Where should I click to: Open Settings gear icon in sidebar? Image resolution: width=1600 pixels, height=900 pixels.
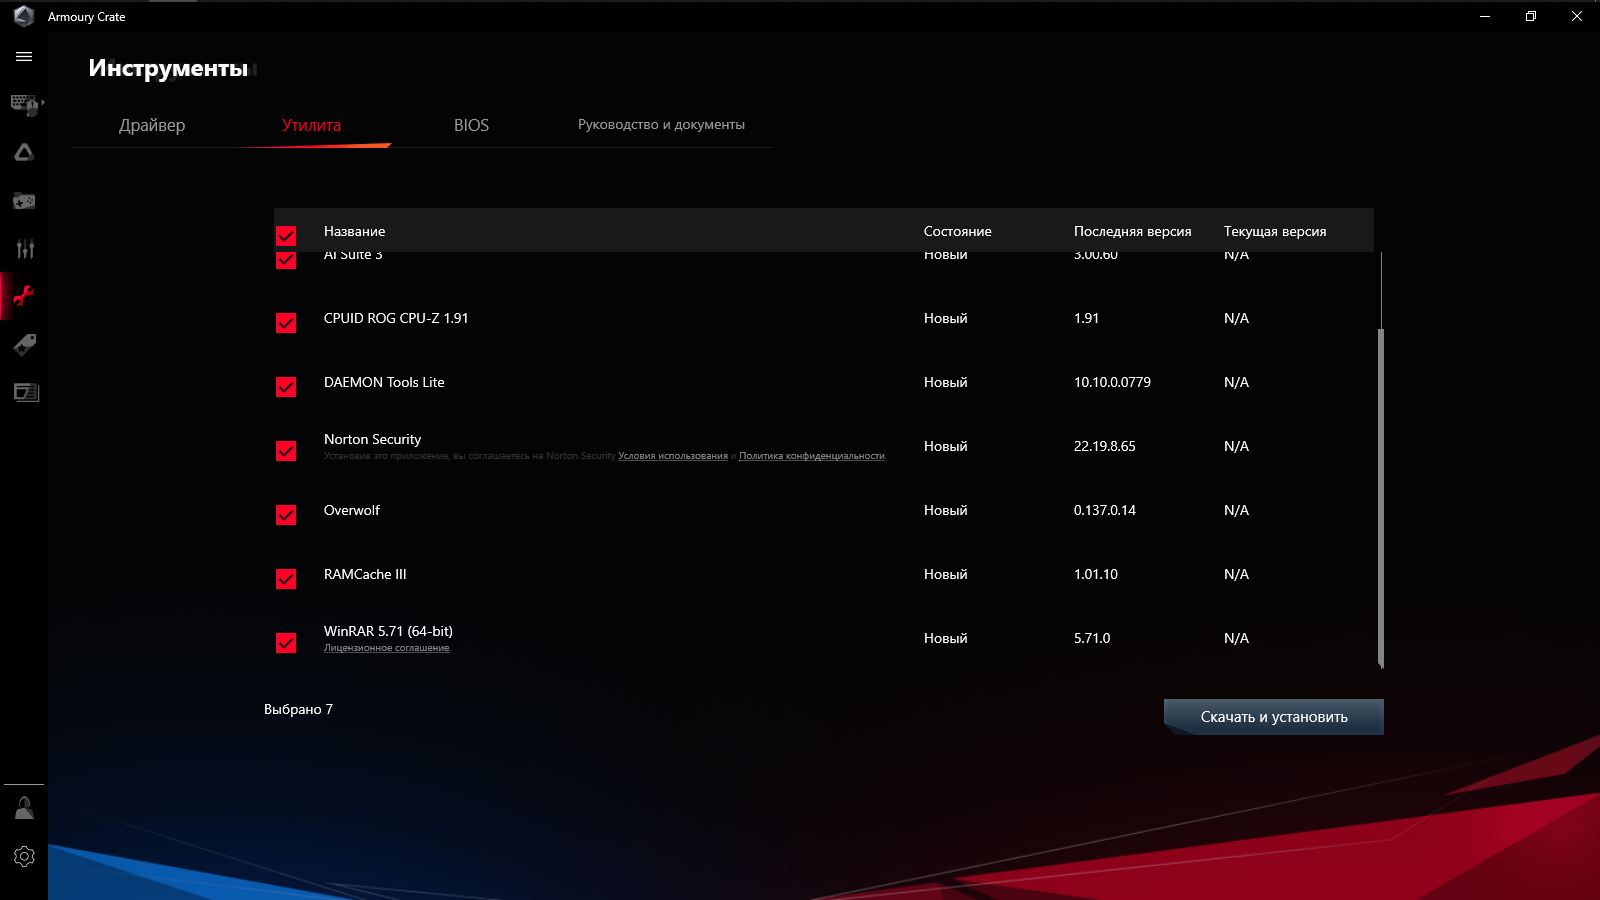tap(24, 857)
